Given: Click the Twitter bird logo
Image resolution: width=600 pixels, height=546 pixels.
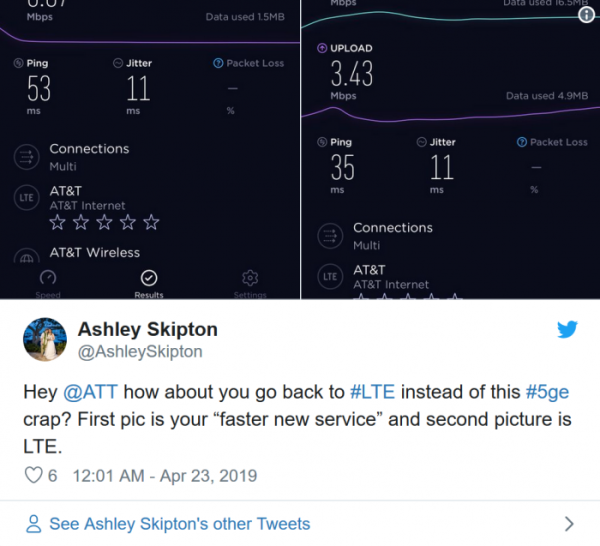Looking at the screenshot, I should 567,329.
